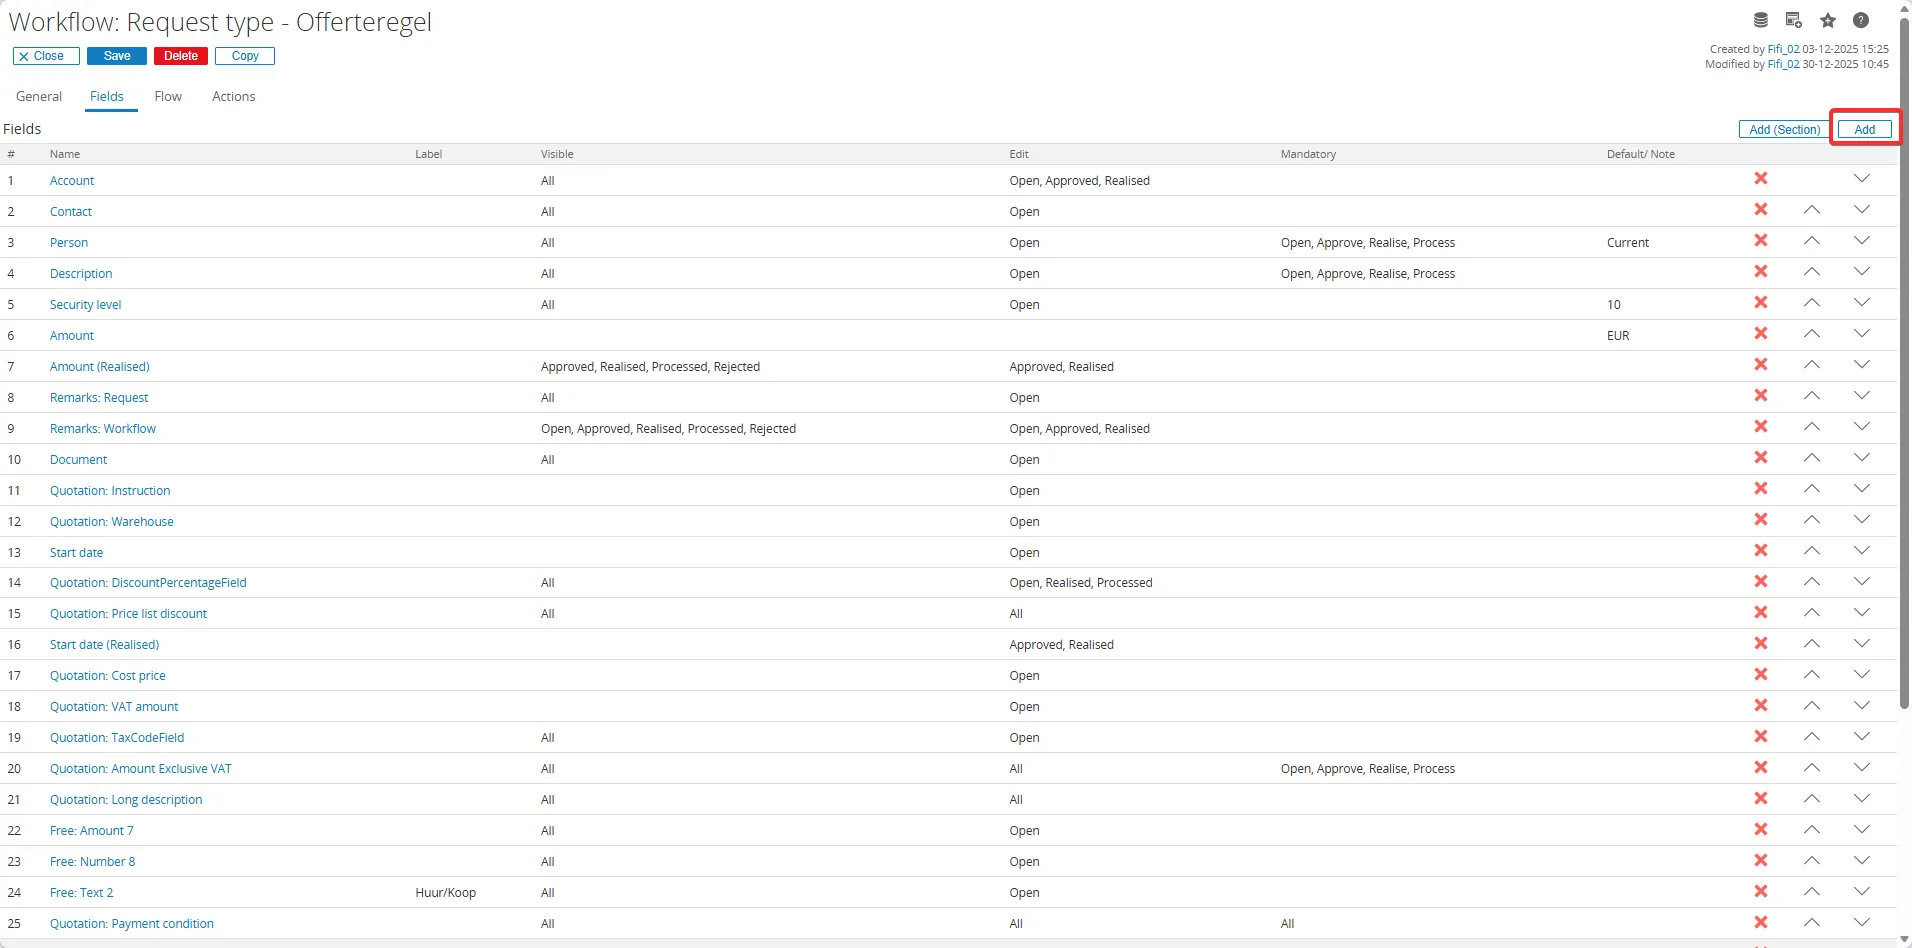
Task: Click the Remarks: Workflow field link
Action: pyautogui.click(x=103, y=429)
